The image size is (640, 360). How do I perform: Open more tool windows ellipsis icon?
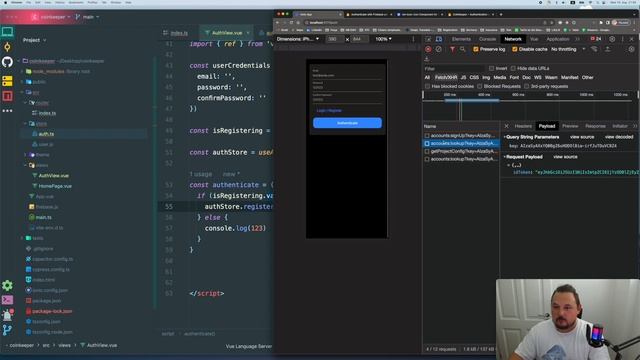click(7, 111)
